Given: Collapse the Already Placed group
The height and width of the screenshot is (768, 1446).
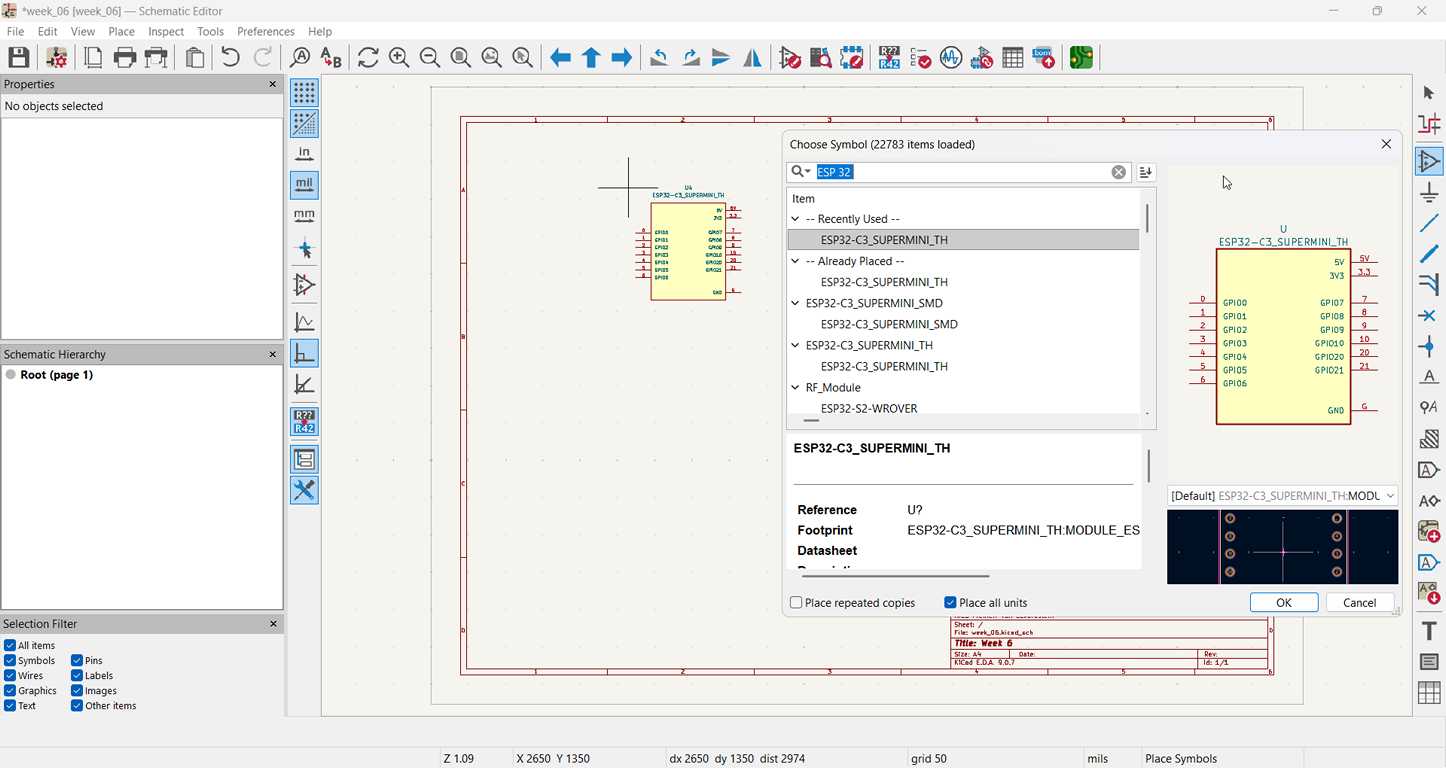Looking at the screenshot, I should 796,261.
